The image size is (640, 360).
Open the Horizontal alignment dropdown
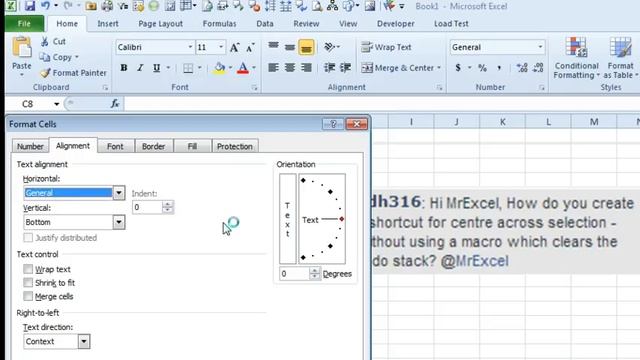[x=118, y=193]
